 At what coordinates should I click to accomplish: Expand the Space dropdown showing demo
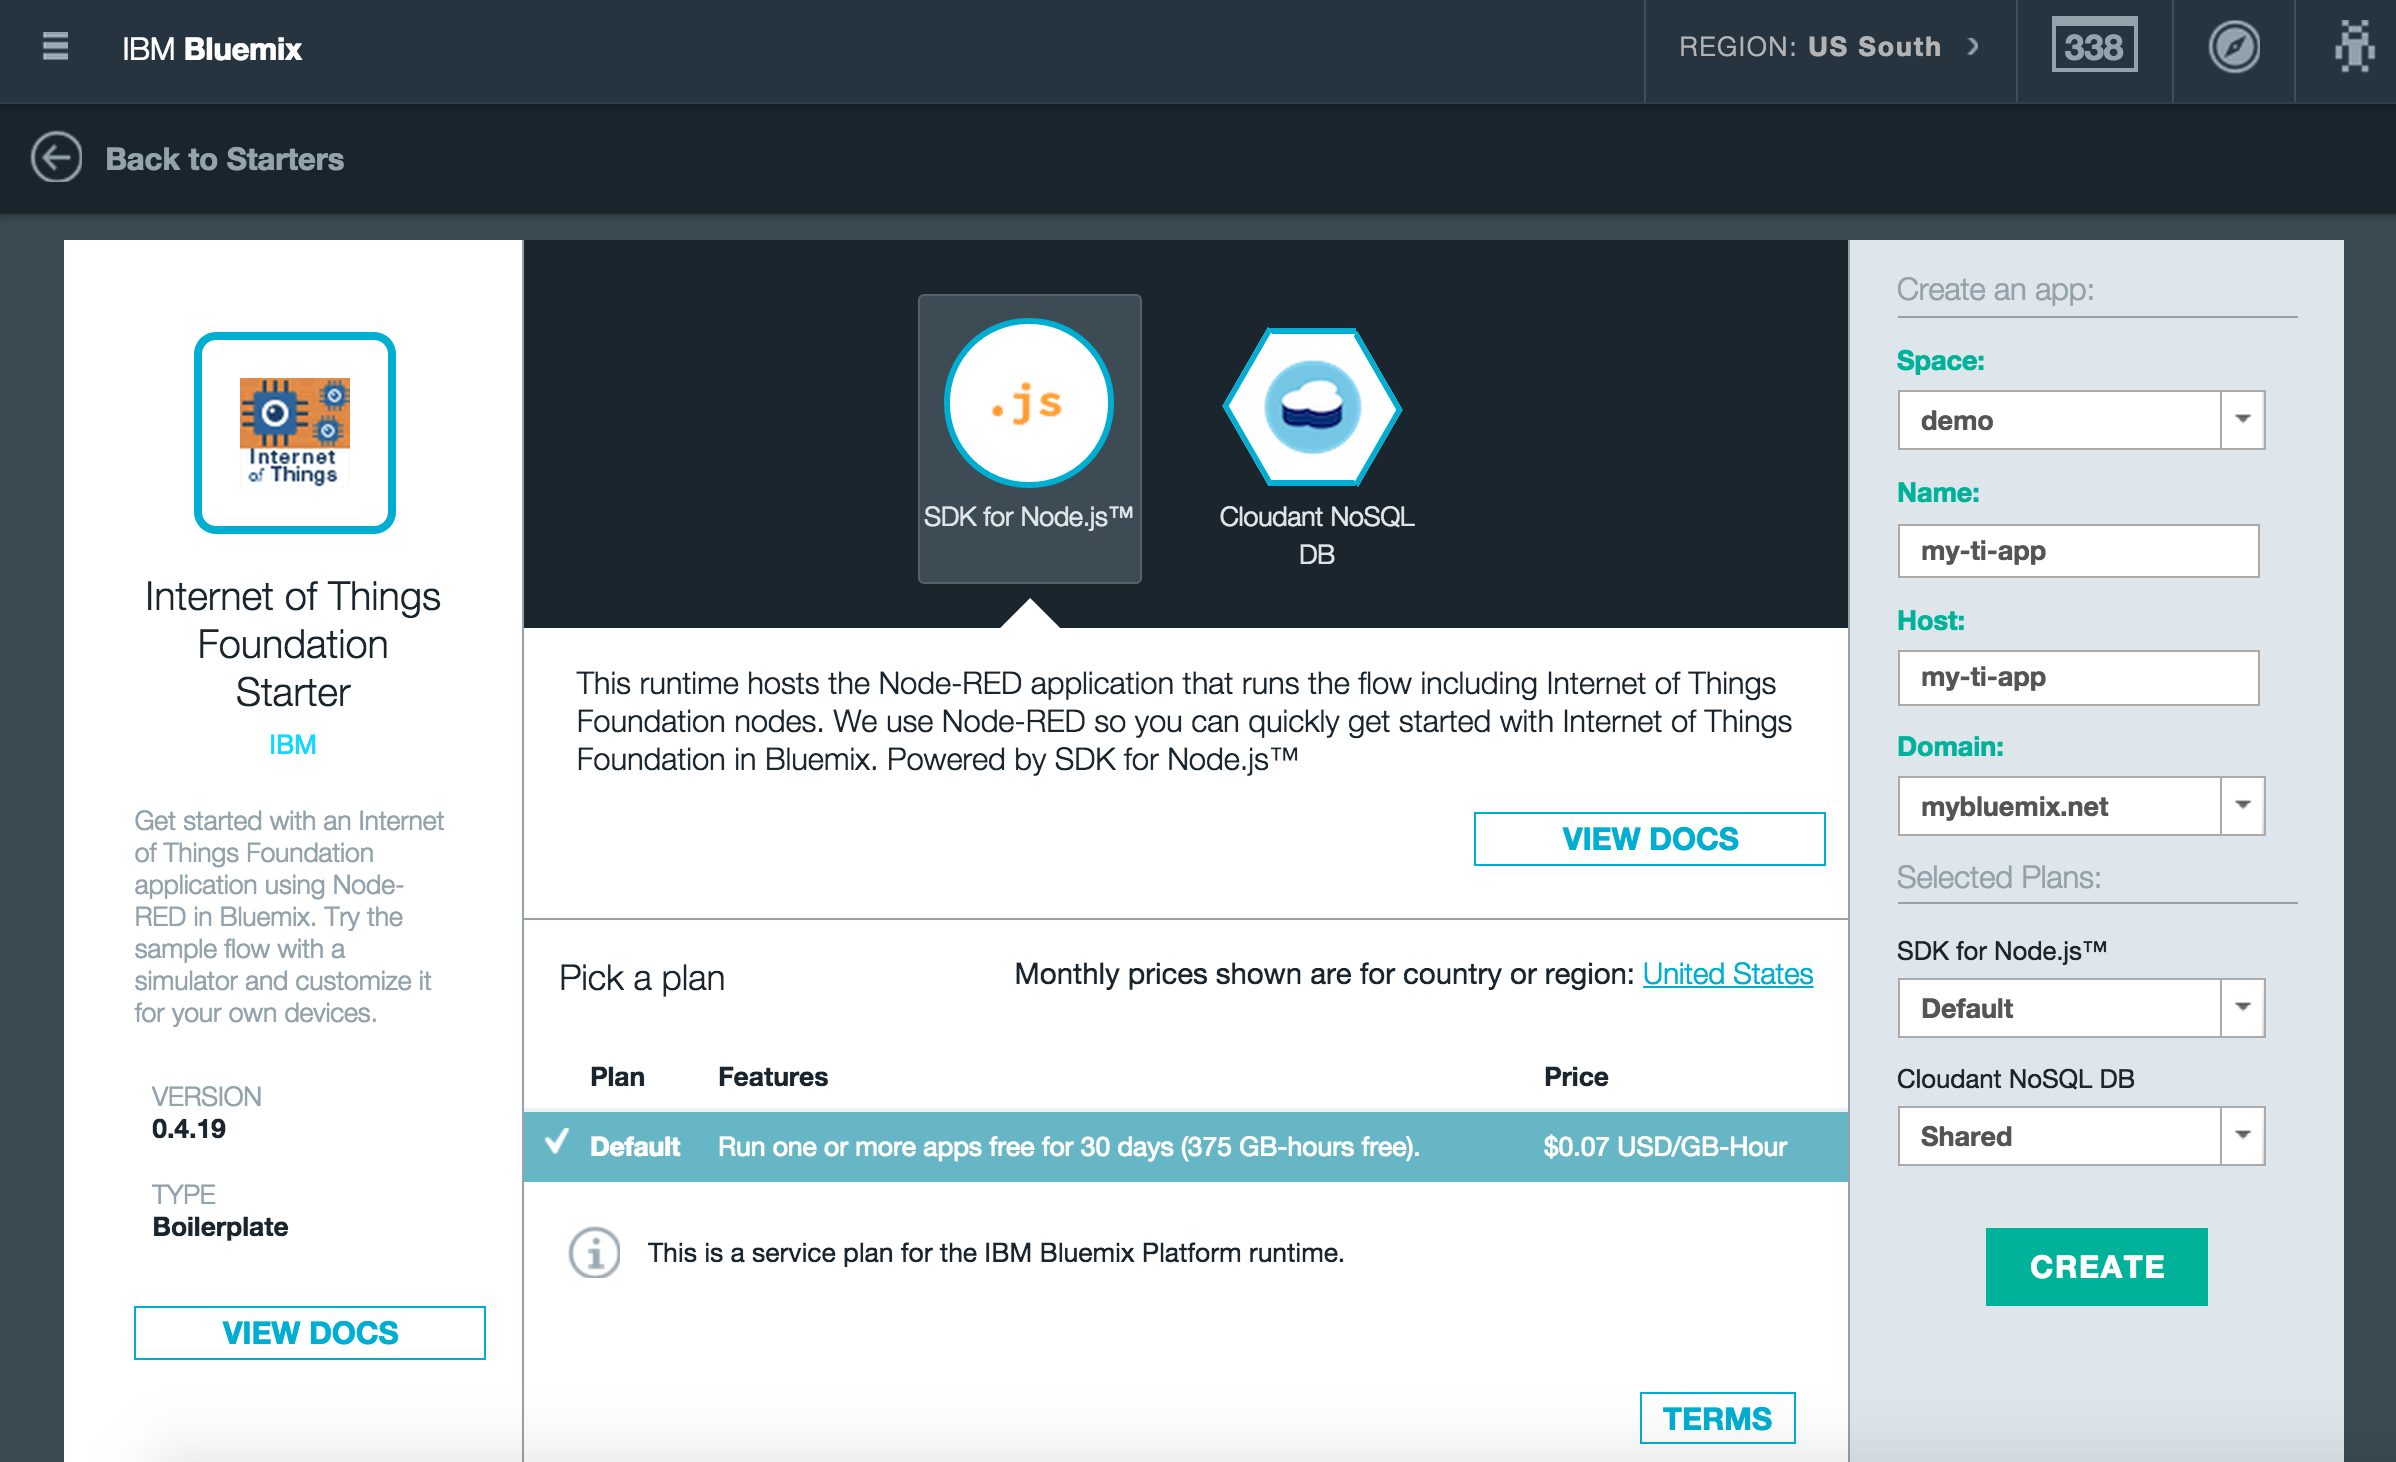tap(2242, 420)
